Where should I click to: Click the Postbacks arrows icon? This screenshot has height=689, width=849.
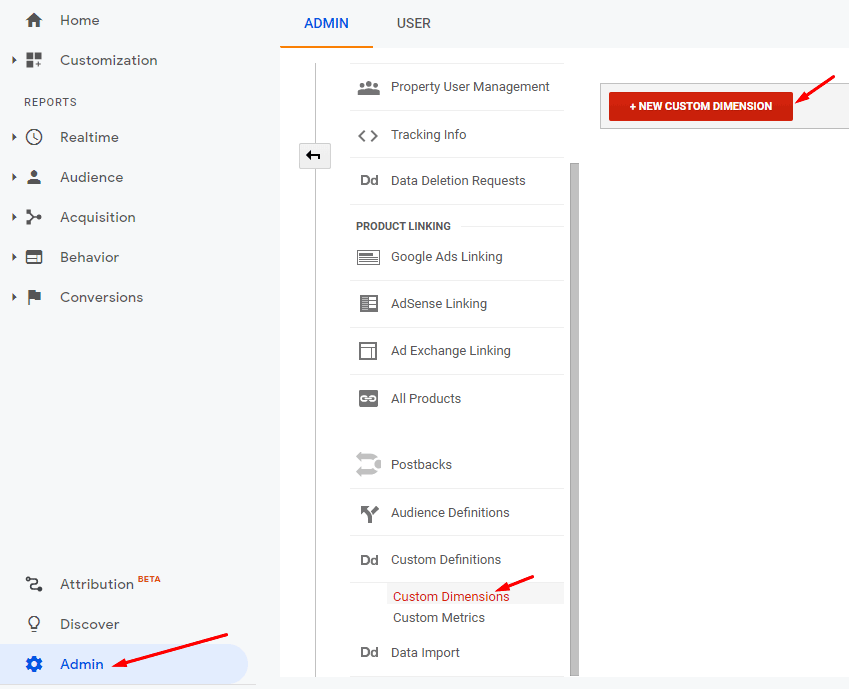(x=368, y=464)
